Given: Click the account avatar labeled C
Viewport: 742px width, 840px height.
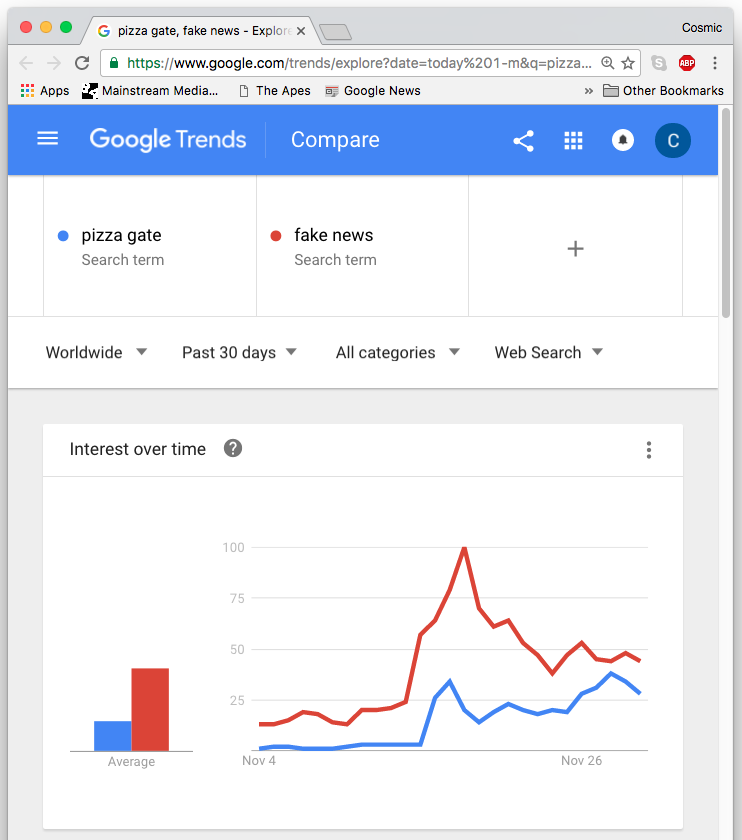Looking at the screenshot, I should click(673, 141).
